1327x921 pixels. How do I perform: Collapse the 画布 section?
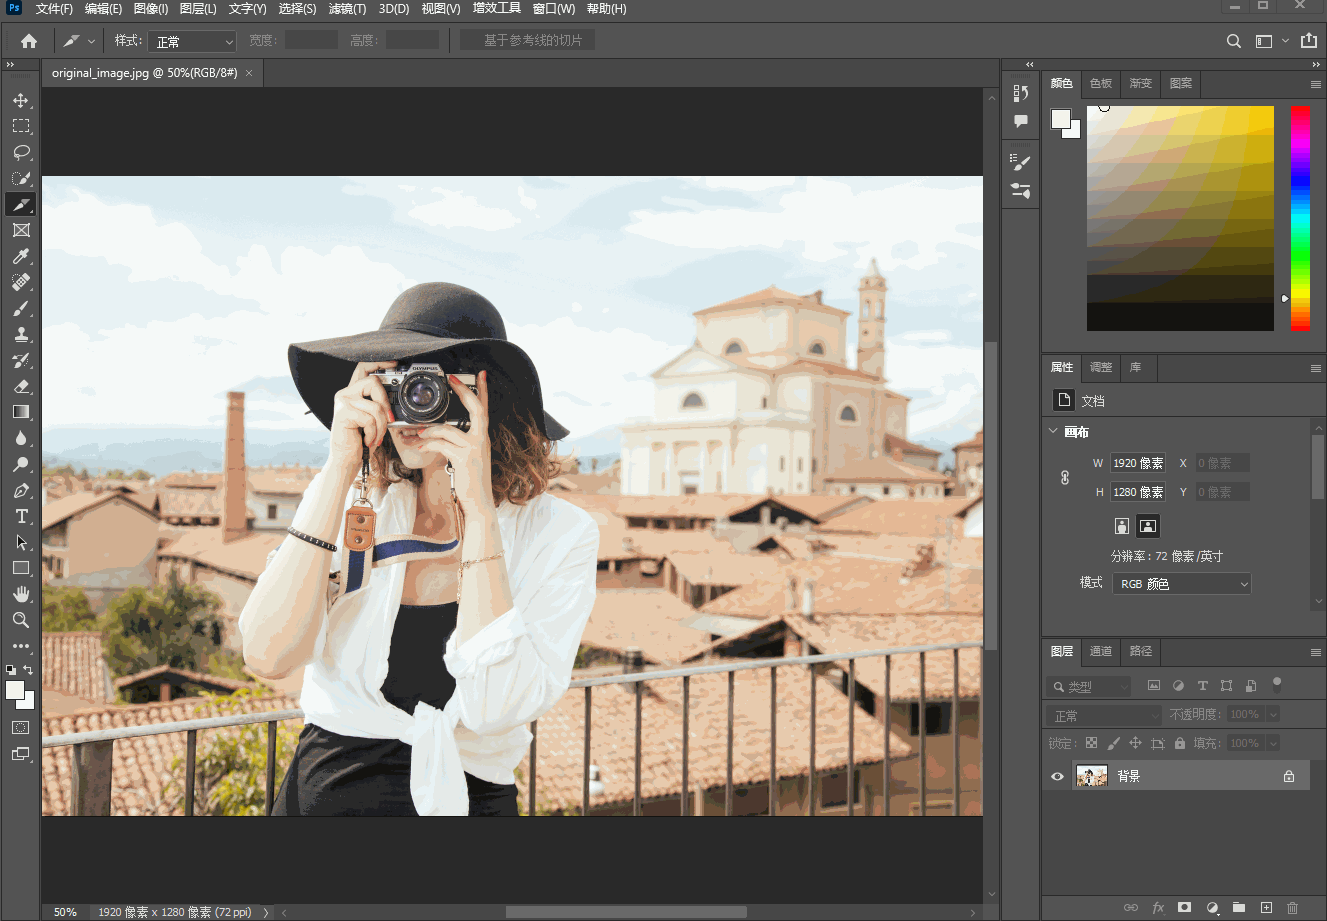(1053, 431)
